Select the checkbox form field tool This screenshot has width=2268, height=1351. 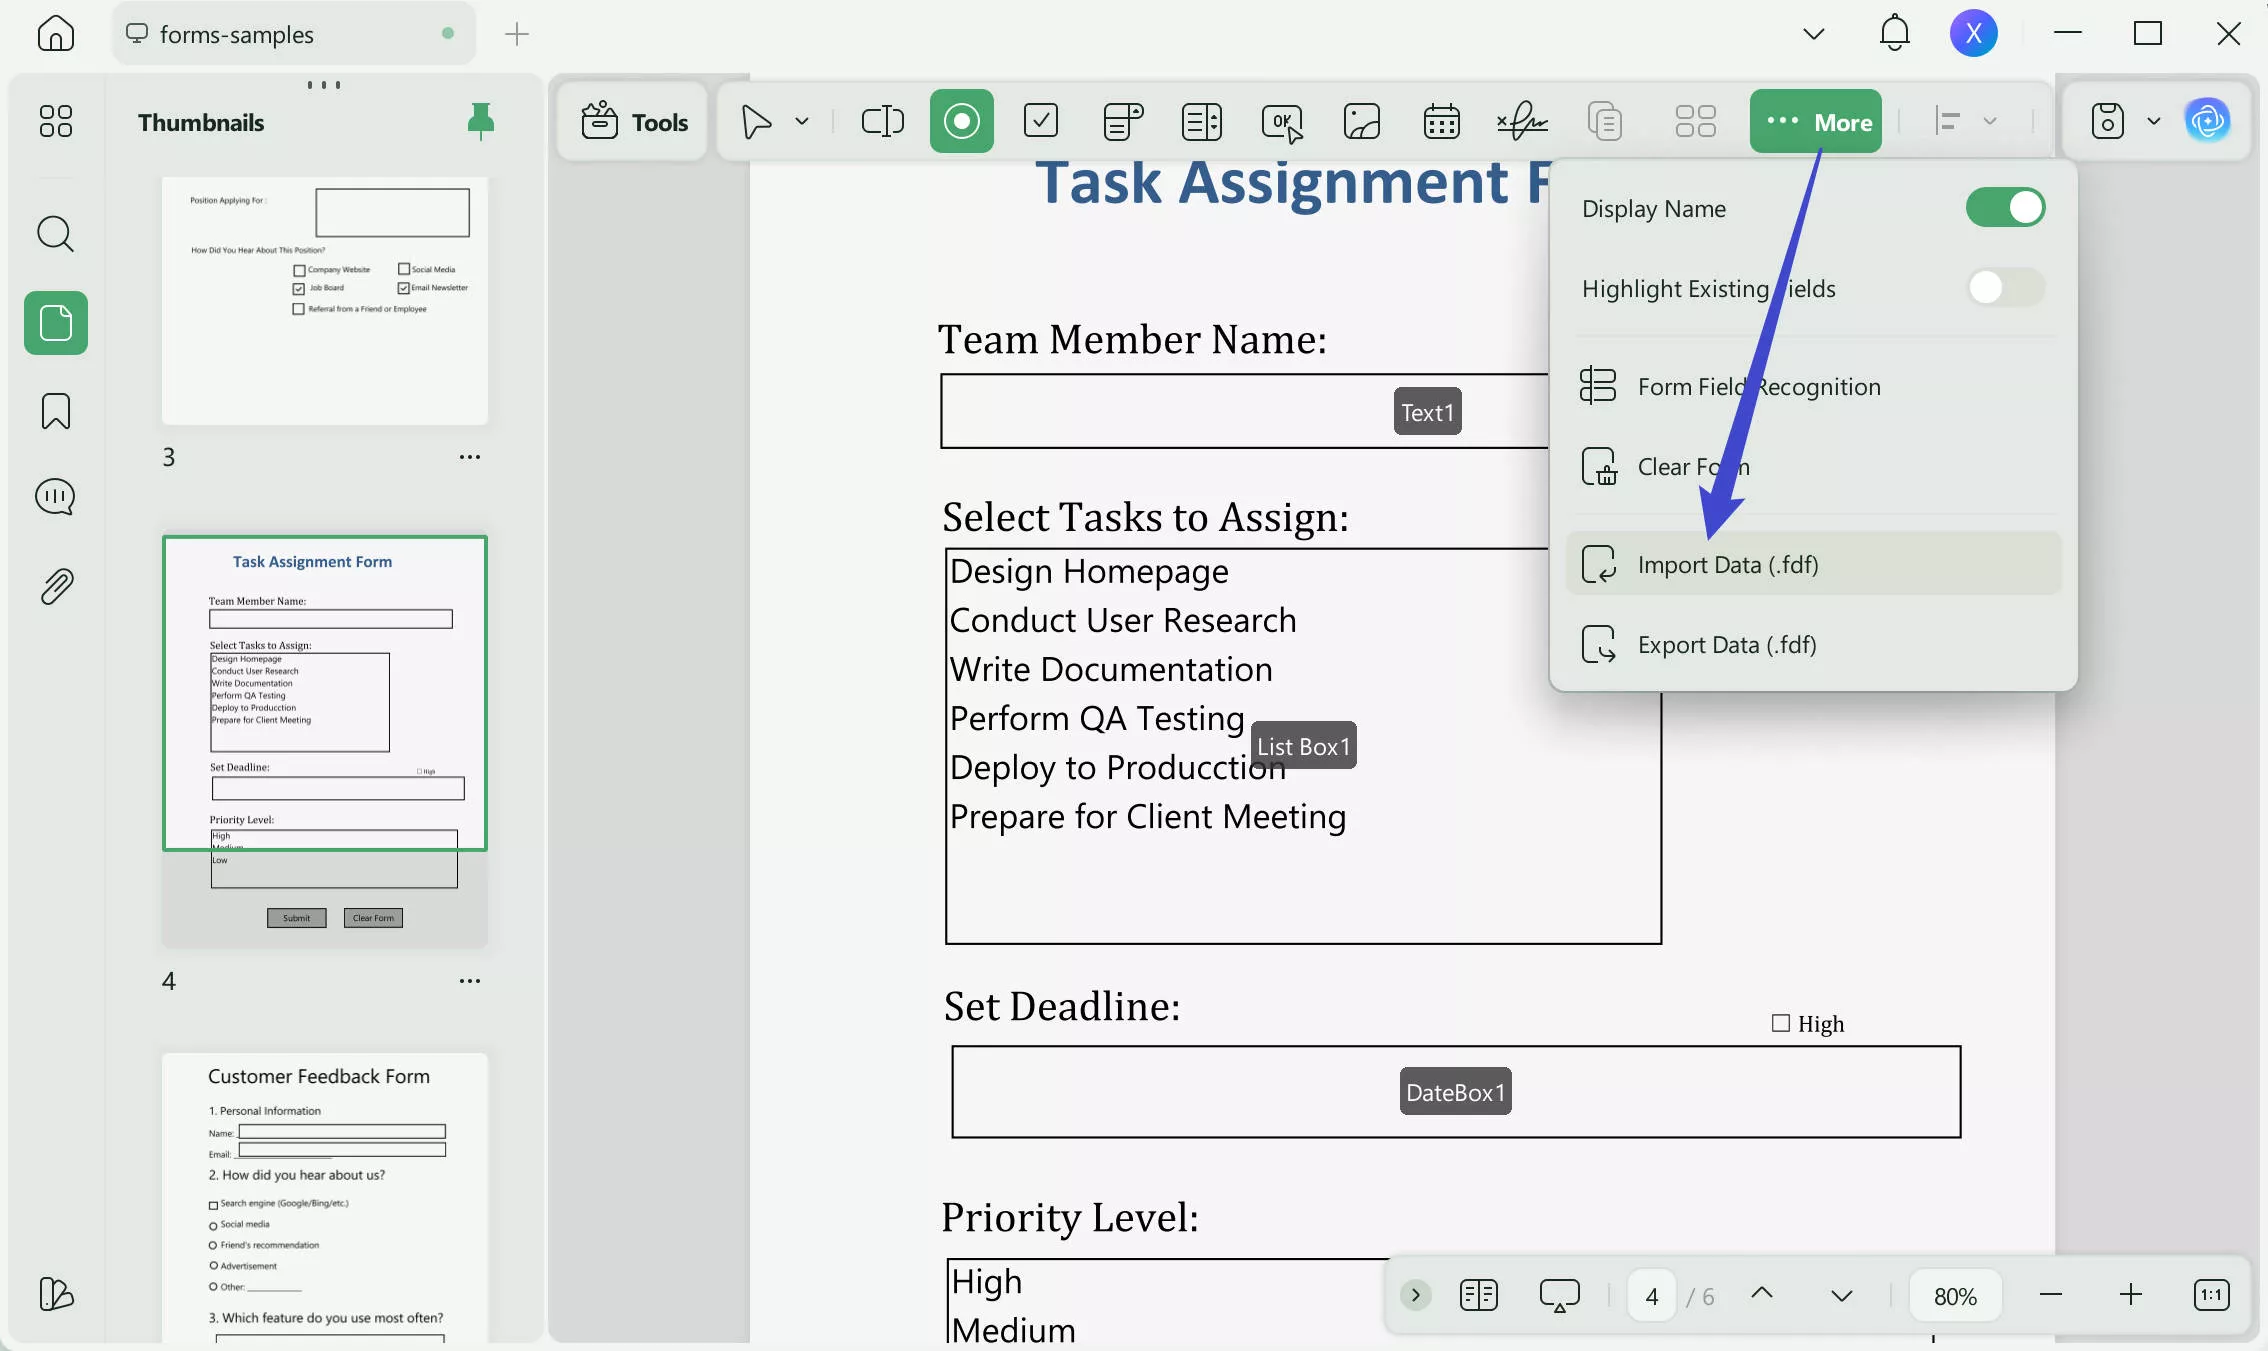coord(1041,122)
